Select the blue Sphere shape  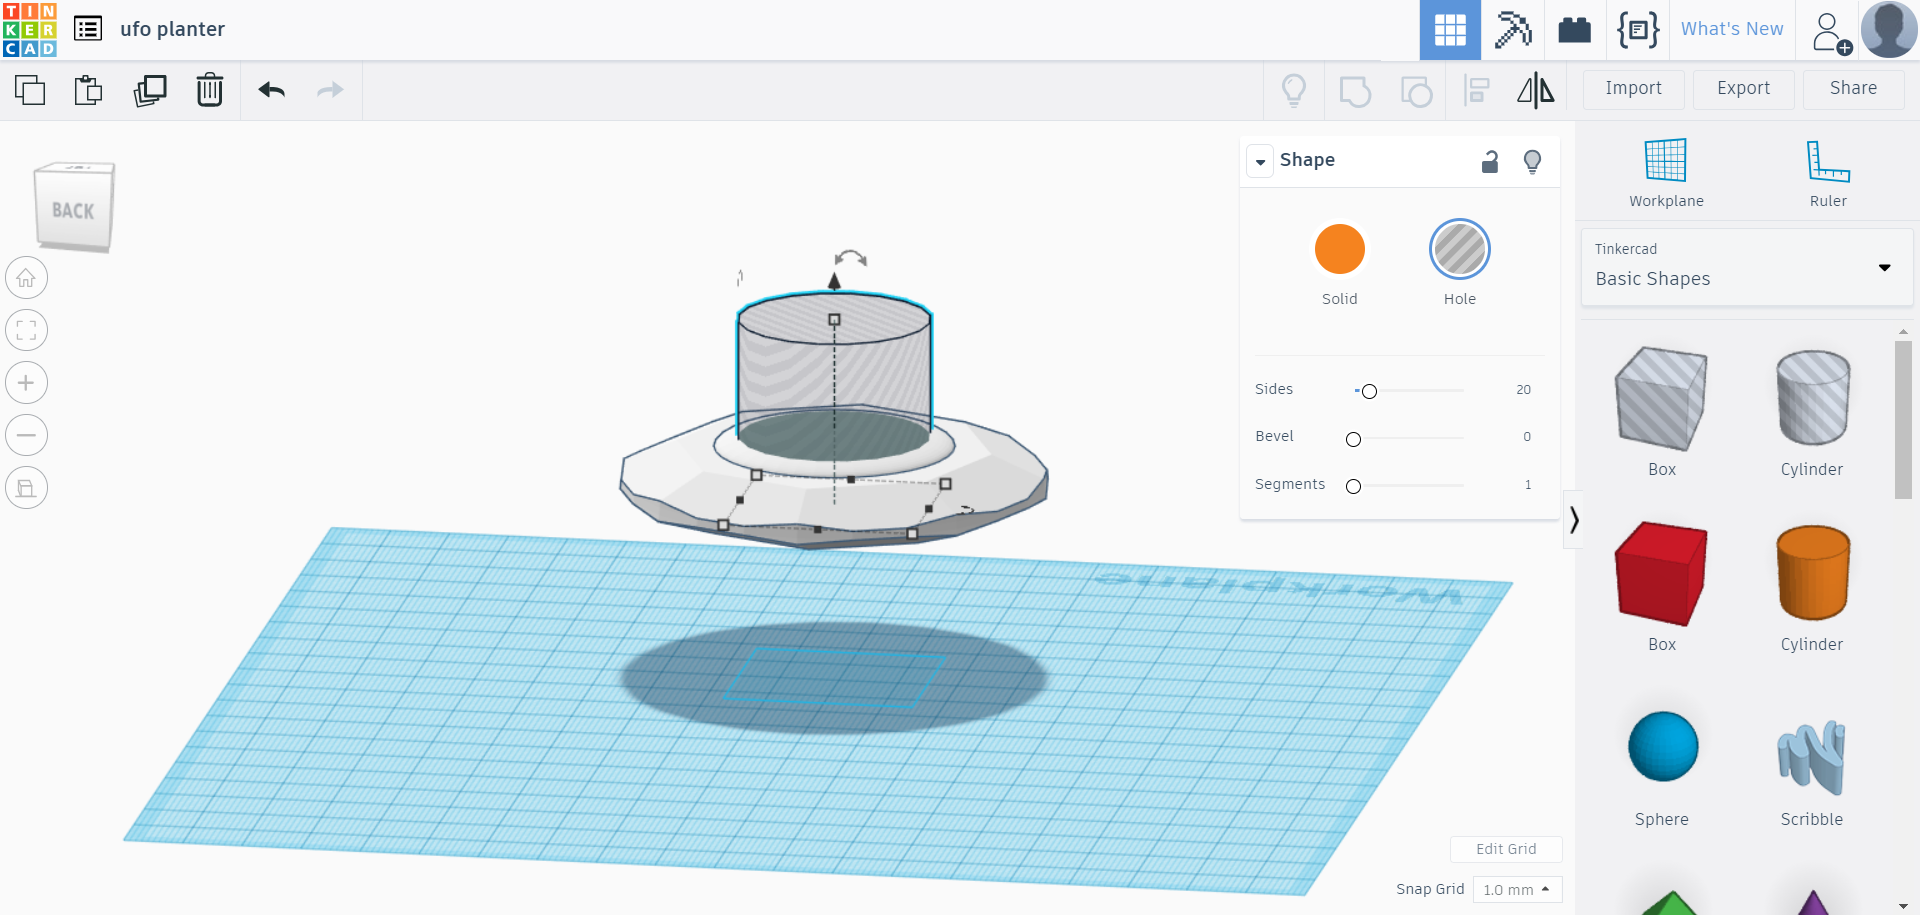coord(1662,747)
